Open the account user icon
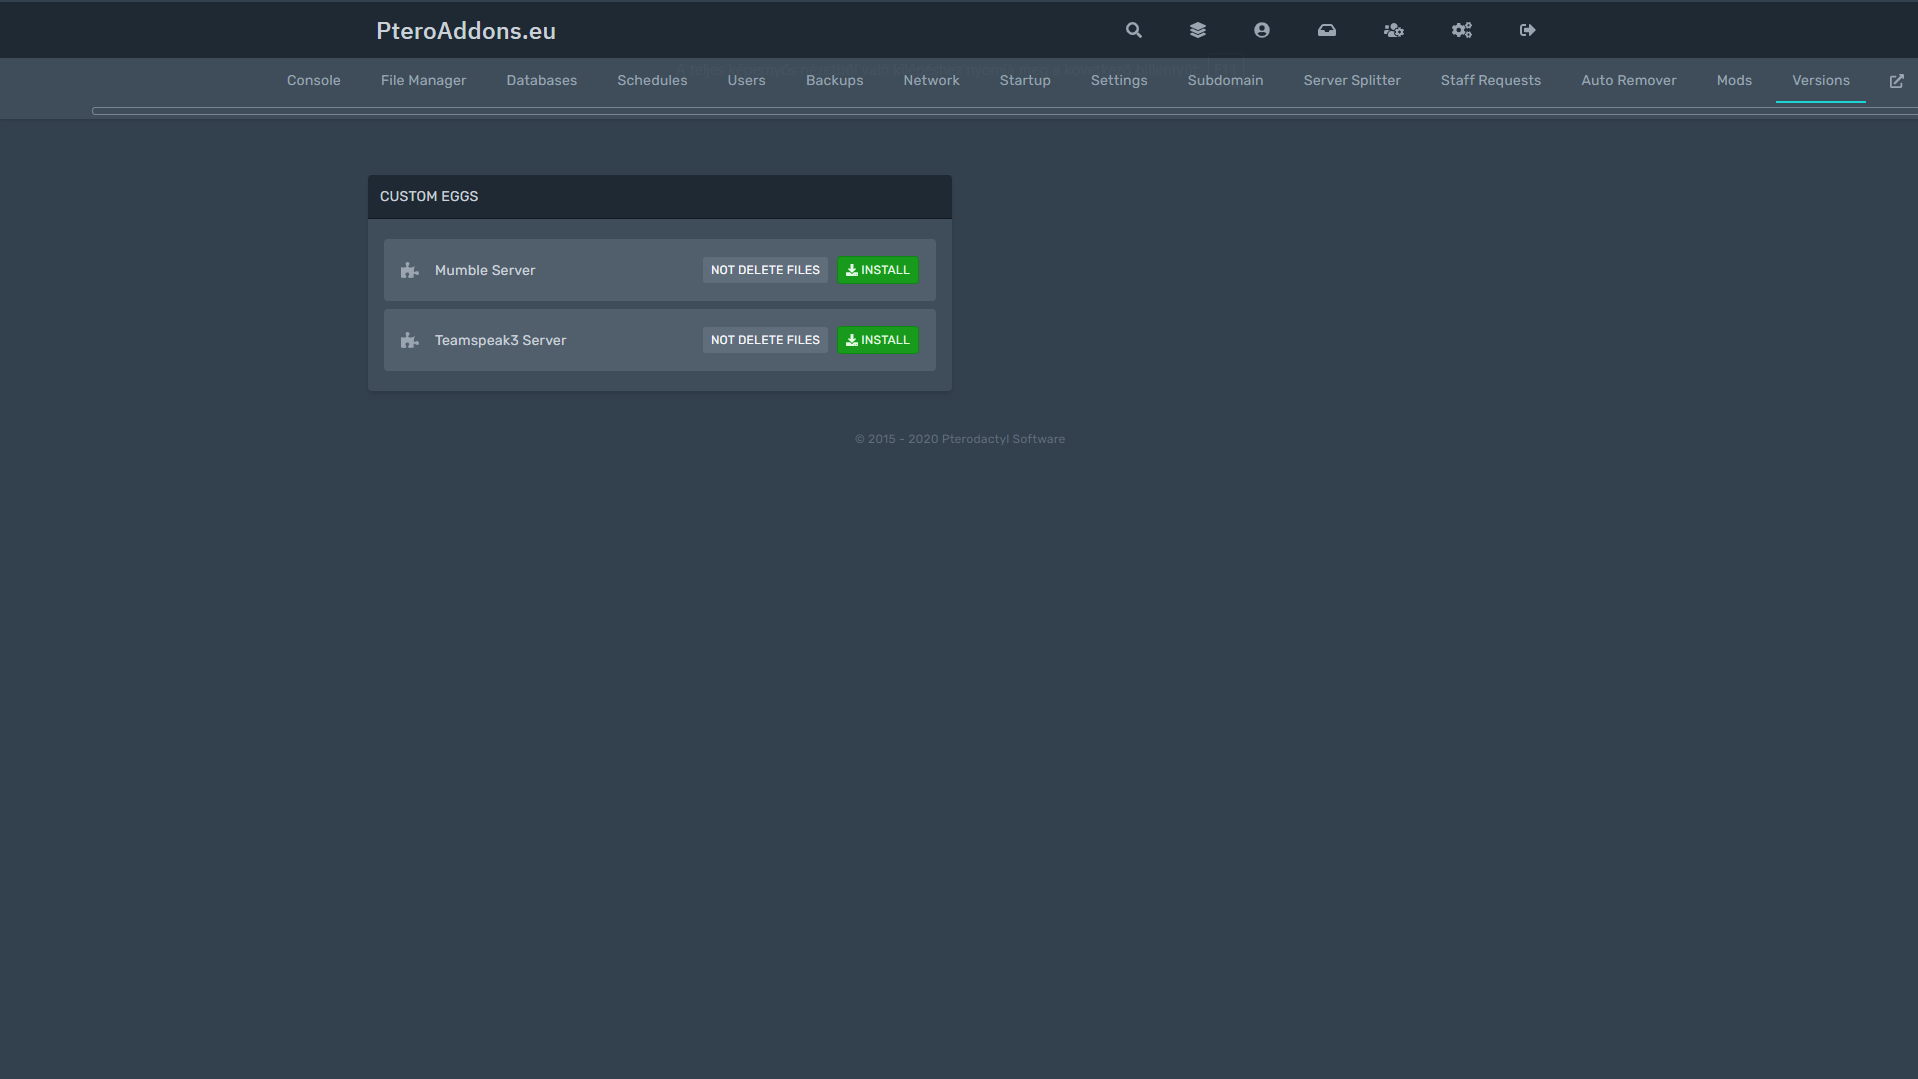1918x1079 pixels. click(x=1261, y=30)
